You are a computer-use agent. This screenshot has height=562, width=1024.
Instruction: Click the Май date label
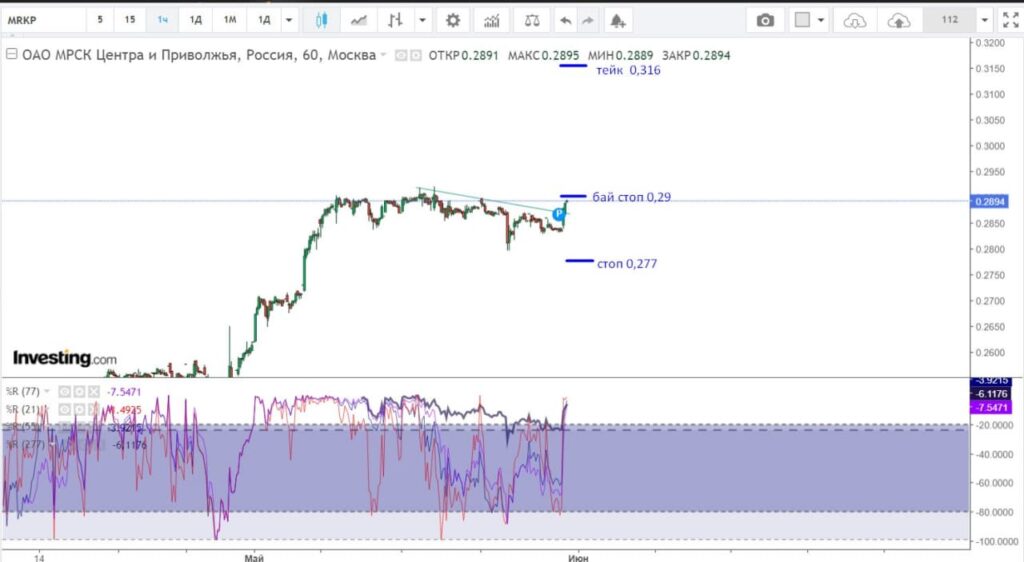pyautogui.click(x=254, y=557)
